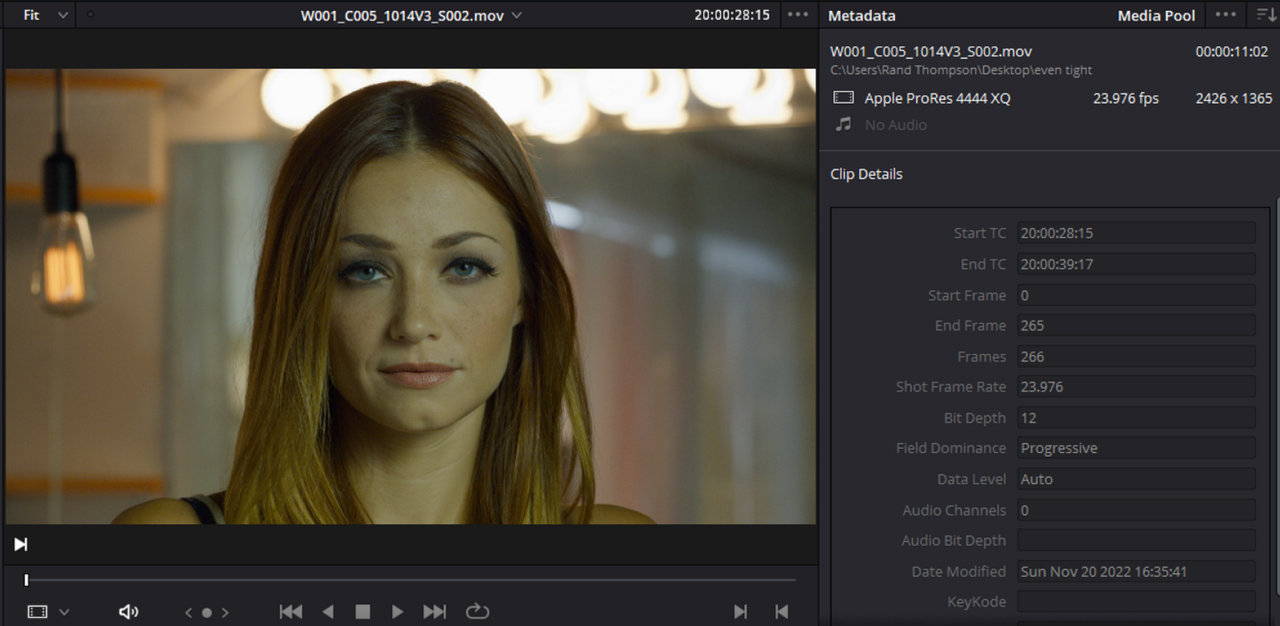This screenshot has width=1280, height=626.
Task: Open the dropdown arrow beside the filmstrip icon
Action: (64, 612)
